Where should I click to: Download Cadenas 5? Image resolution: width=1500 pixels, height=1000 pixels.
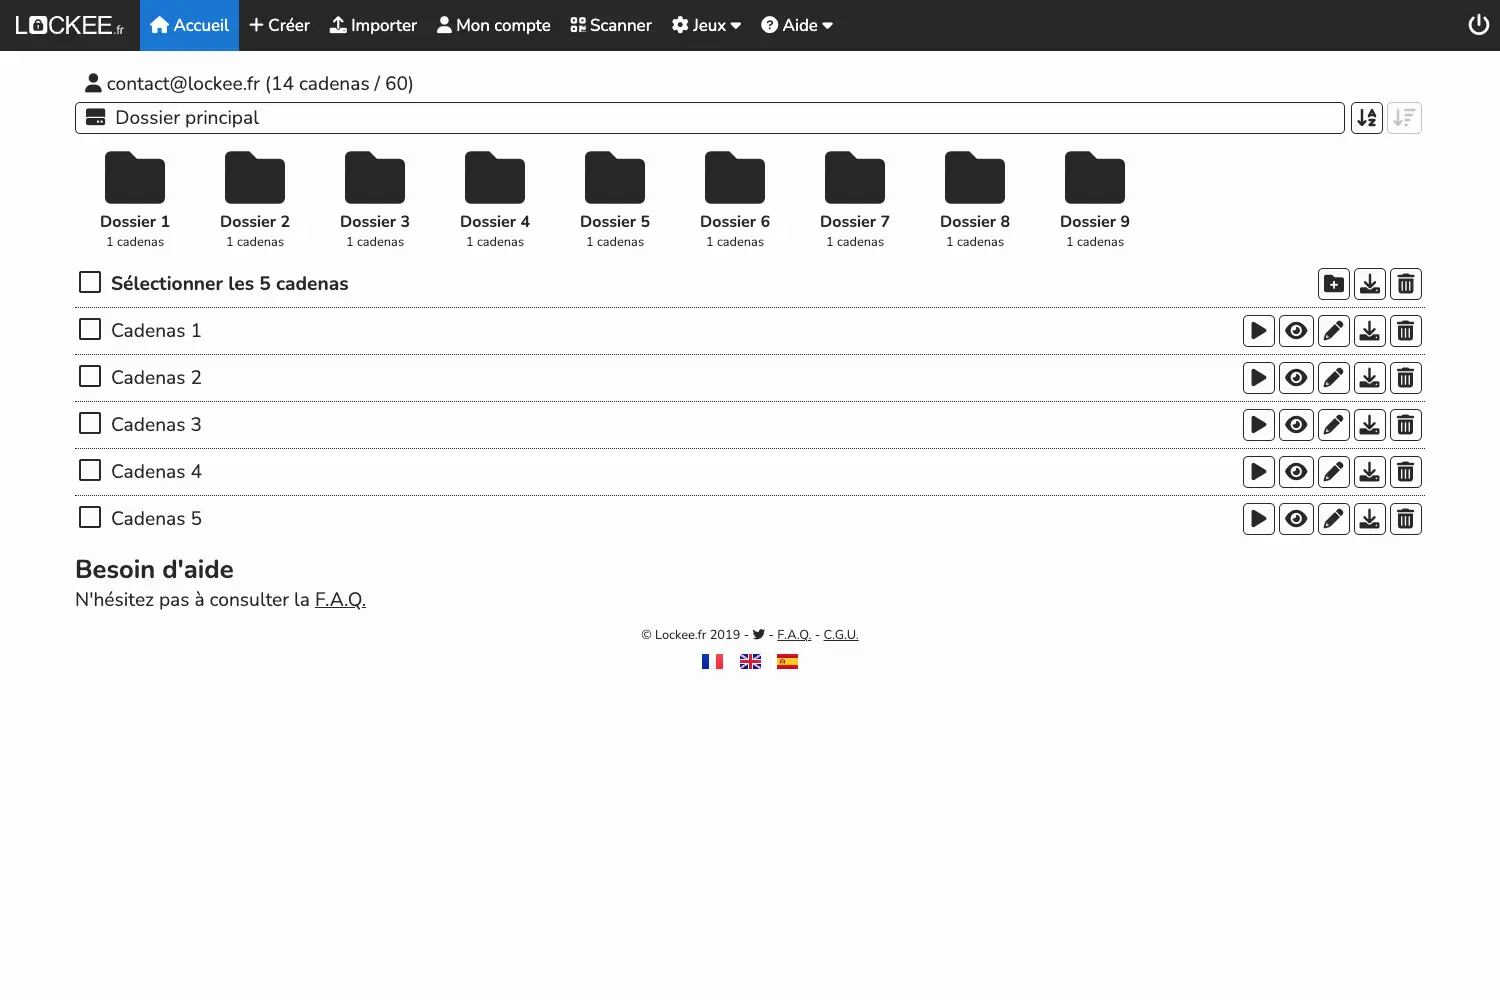(1370, 519)
